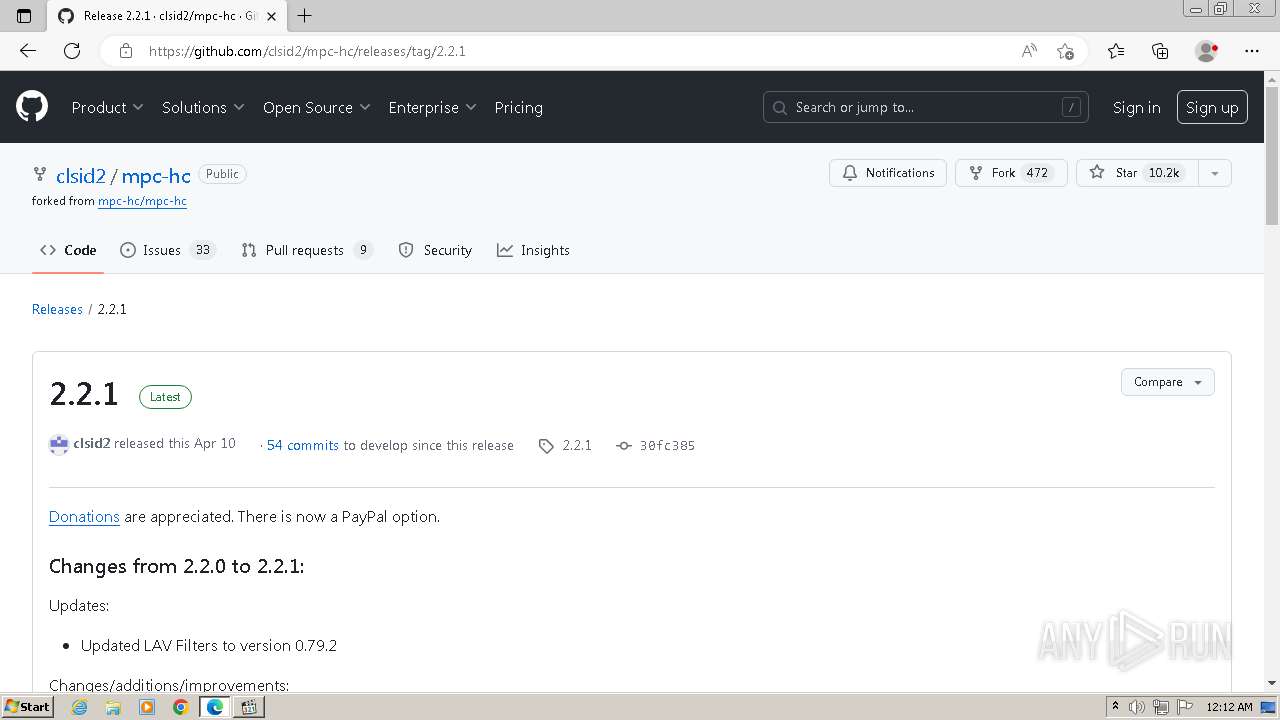The width and height of the screenshot is (1280, 720).
Task: Click the taskbar clock 12:12 AM
Action: [x=1229, y=707]
